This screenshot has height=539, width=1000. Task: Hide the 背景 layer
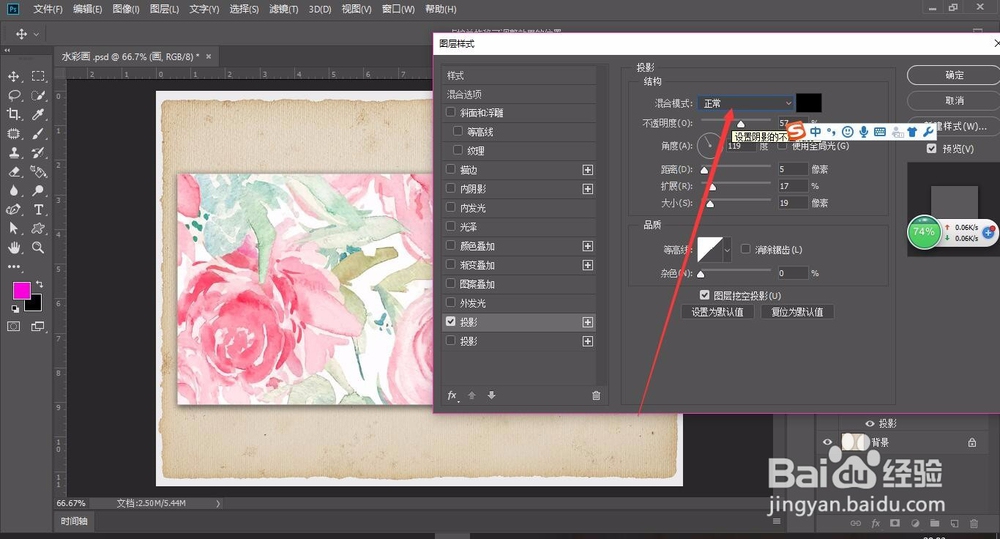pyautogui.click(x=827, y=442)
